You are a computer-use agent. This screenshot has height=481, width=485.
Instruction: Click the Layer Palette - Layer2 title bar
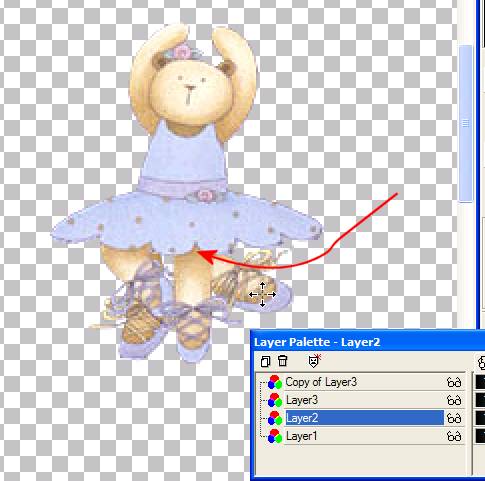368,342
